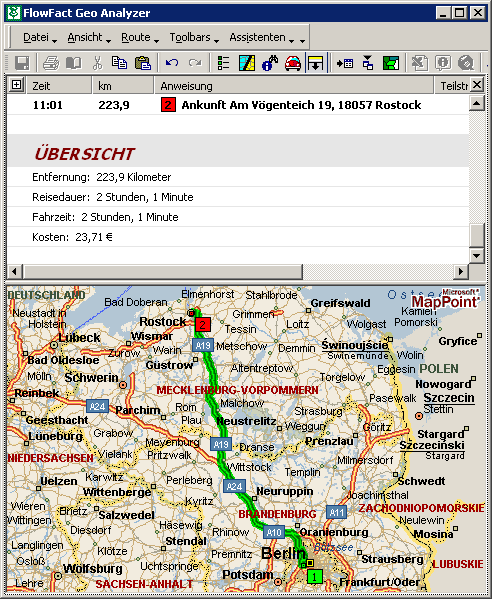Click the Print icon

click(x=51, y=63)
